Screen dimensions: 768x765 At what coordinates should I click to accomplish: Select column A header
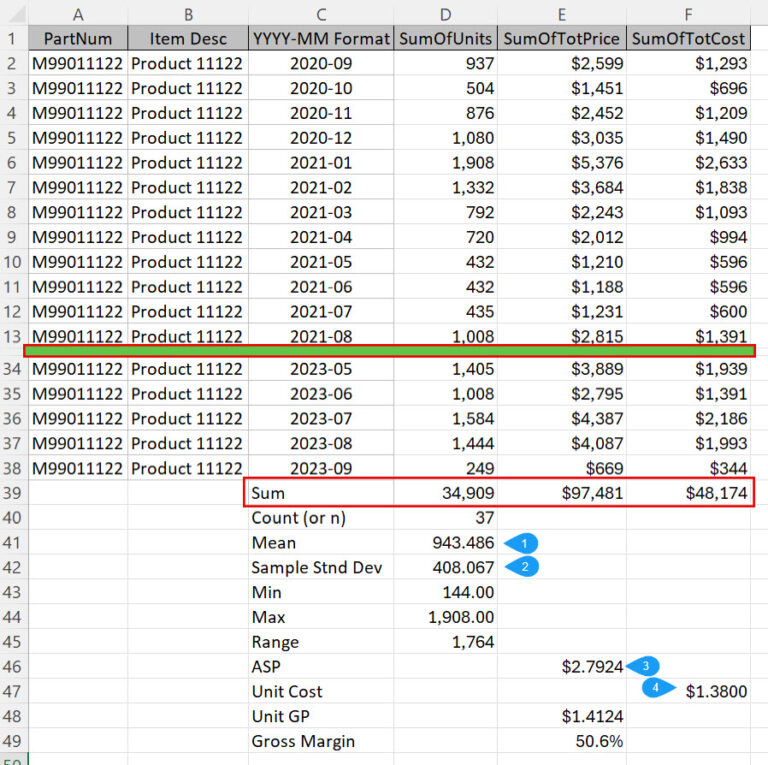(78, 13)
